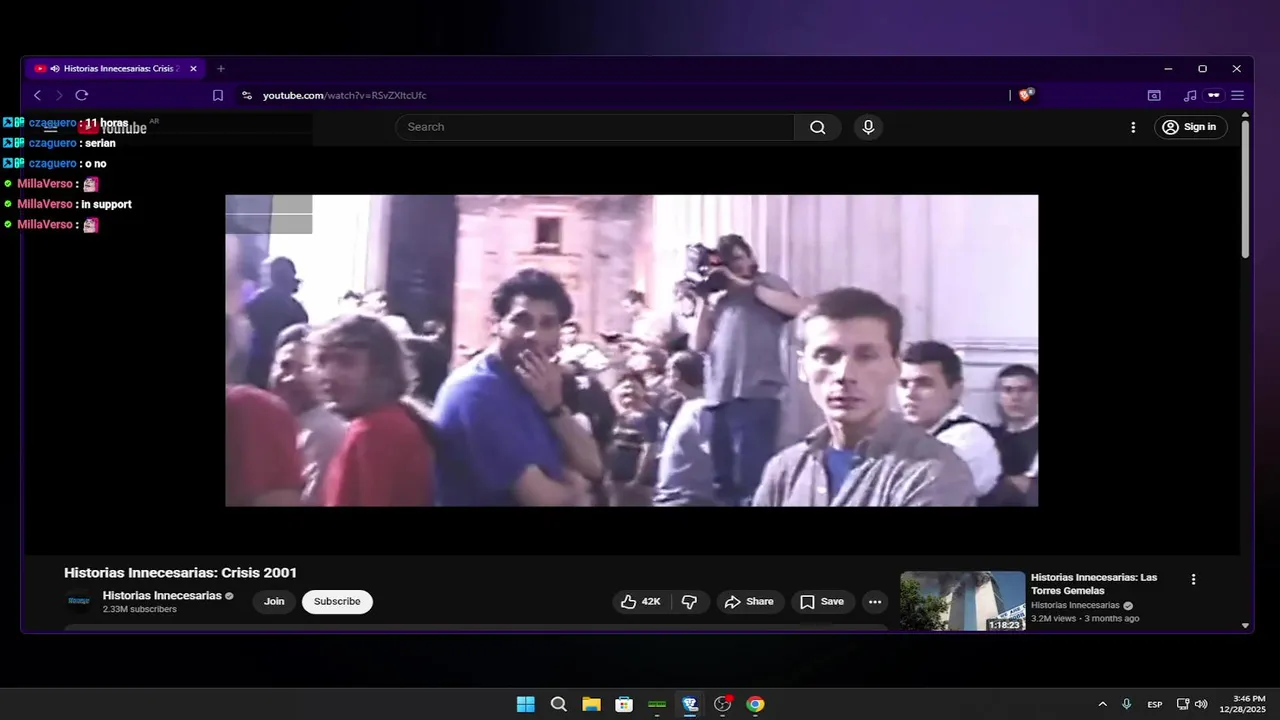The width and height of the screenshot is (1280, 720).
Task: Click the Sign in button
Action: (x=1191, y=127)
